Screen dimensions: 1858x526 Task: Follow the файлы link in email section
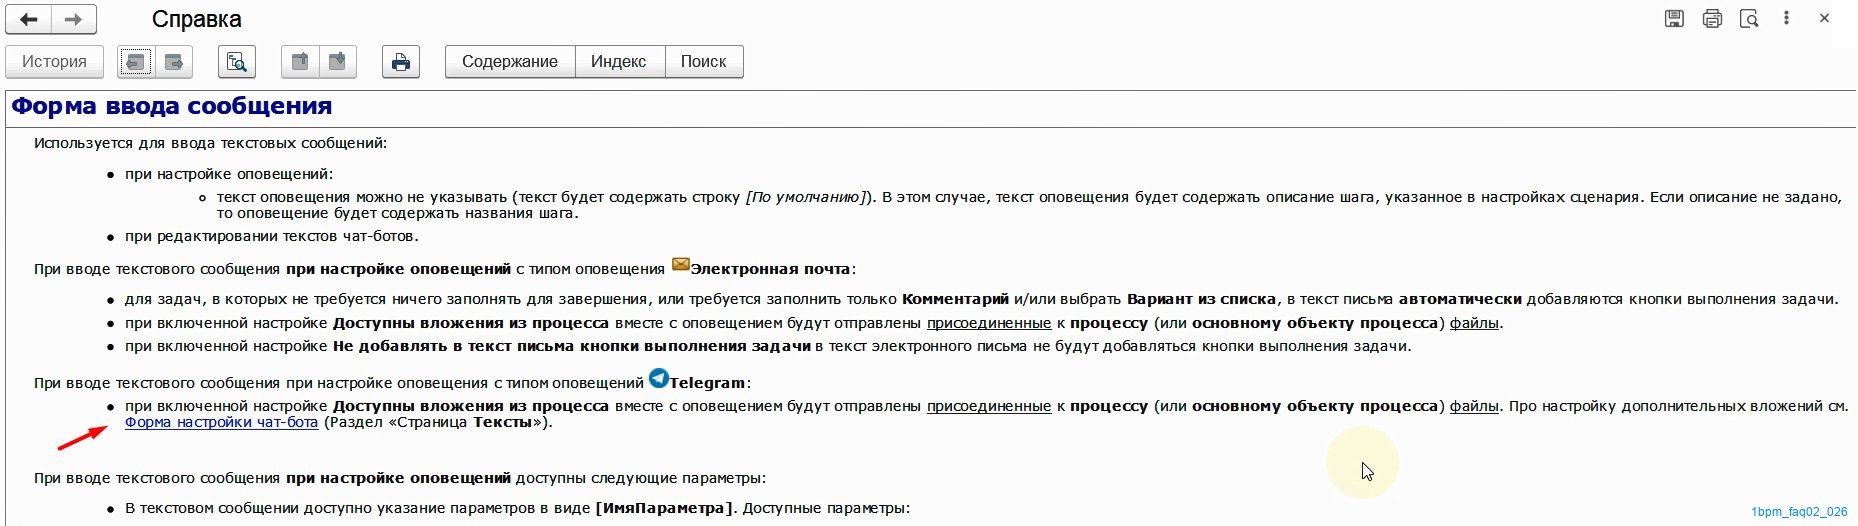click(x=1474, y=323)
